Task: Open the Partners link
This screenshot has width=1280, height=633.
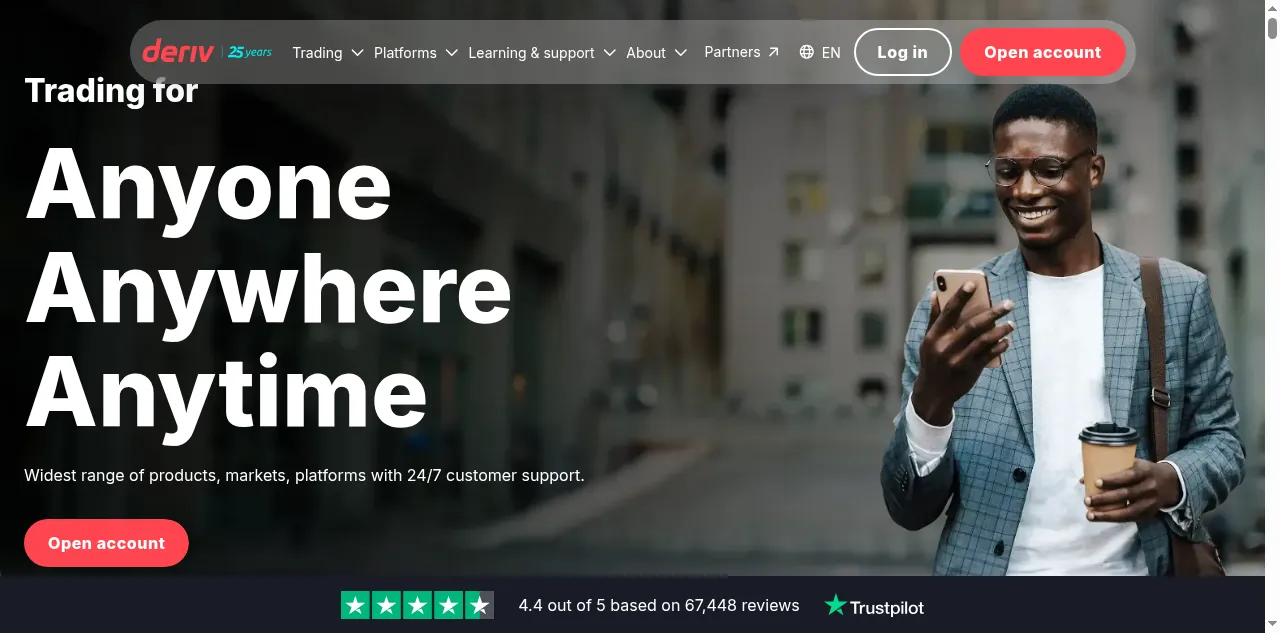Action: 742,52
